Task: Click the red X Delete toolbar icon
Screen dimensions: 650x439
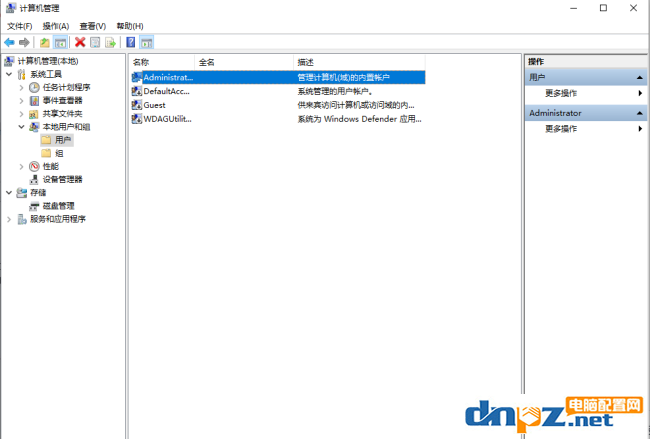Action: click(x=80, y=43)
